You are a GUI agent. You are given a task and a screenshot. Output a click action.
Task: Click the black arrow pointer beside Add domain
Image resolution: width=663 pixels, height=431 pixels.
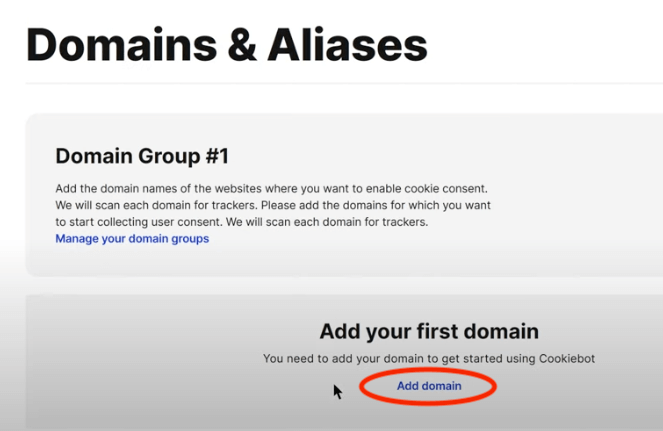click(x=337, y=392)
